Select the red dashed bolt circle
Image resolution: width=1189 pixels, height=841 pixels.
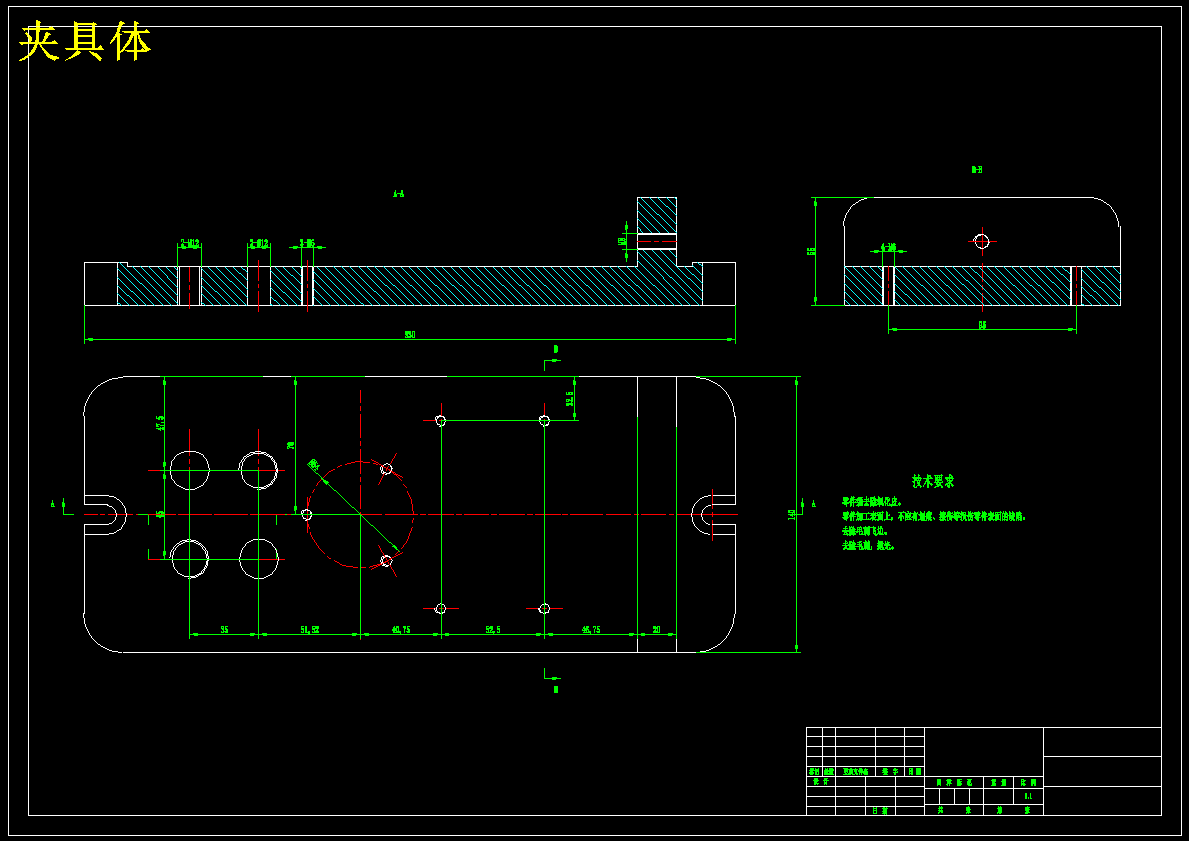tap(360, 514)
